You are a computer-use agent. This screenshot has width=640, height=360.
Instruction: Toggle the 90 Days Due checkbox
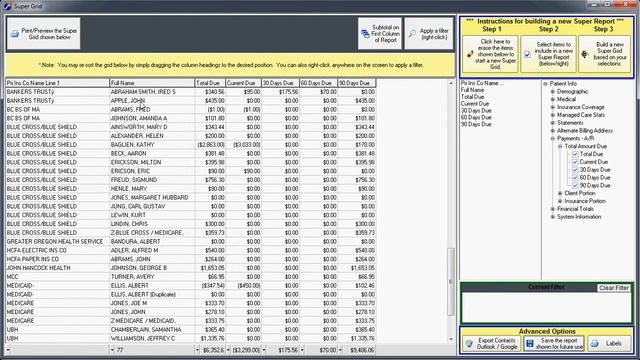tap(575, 185)
